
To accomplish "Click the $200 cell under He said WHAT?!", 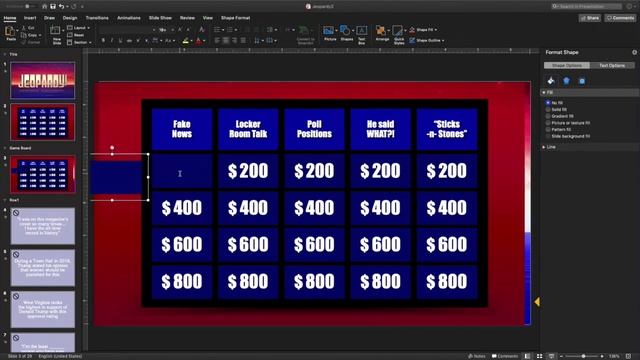I will click(380, 171).
